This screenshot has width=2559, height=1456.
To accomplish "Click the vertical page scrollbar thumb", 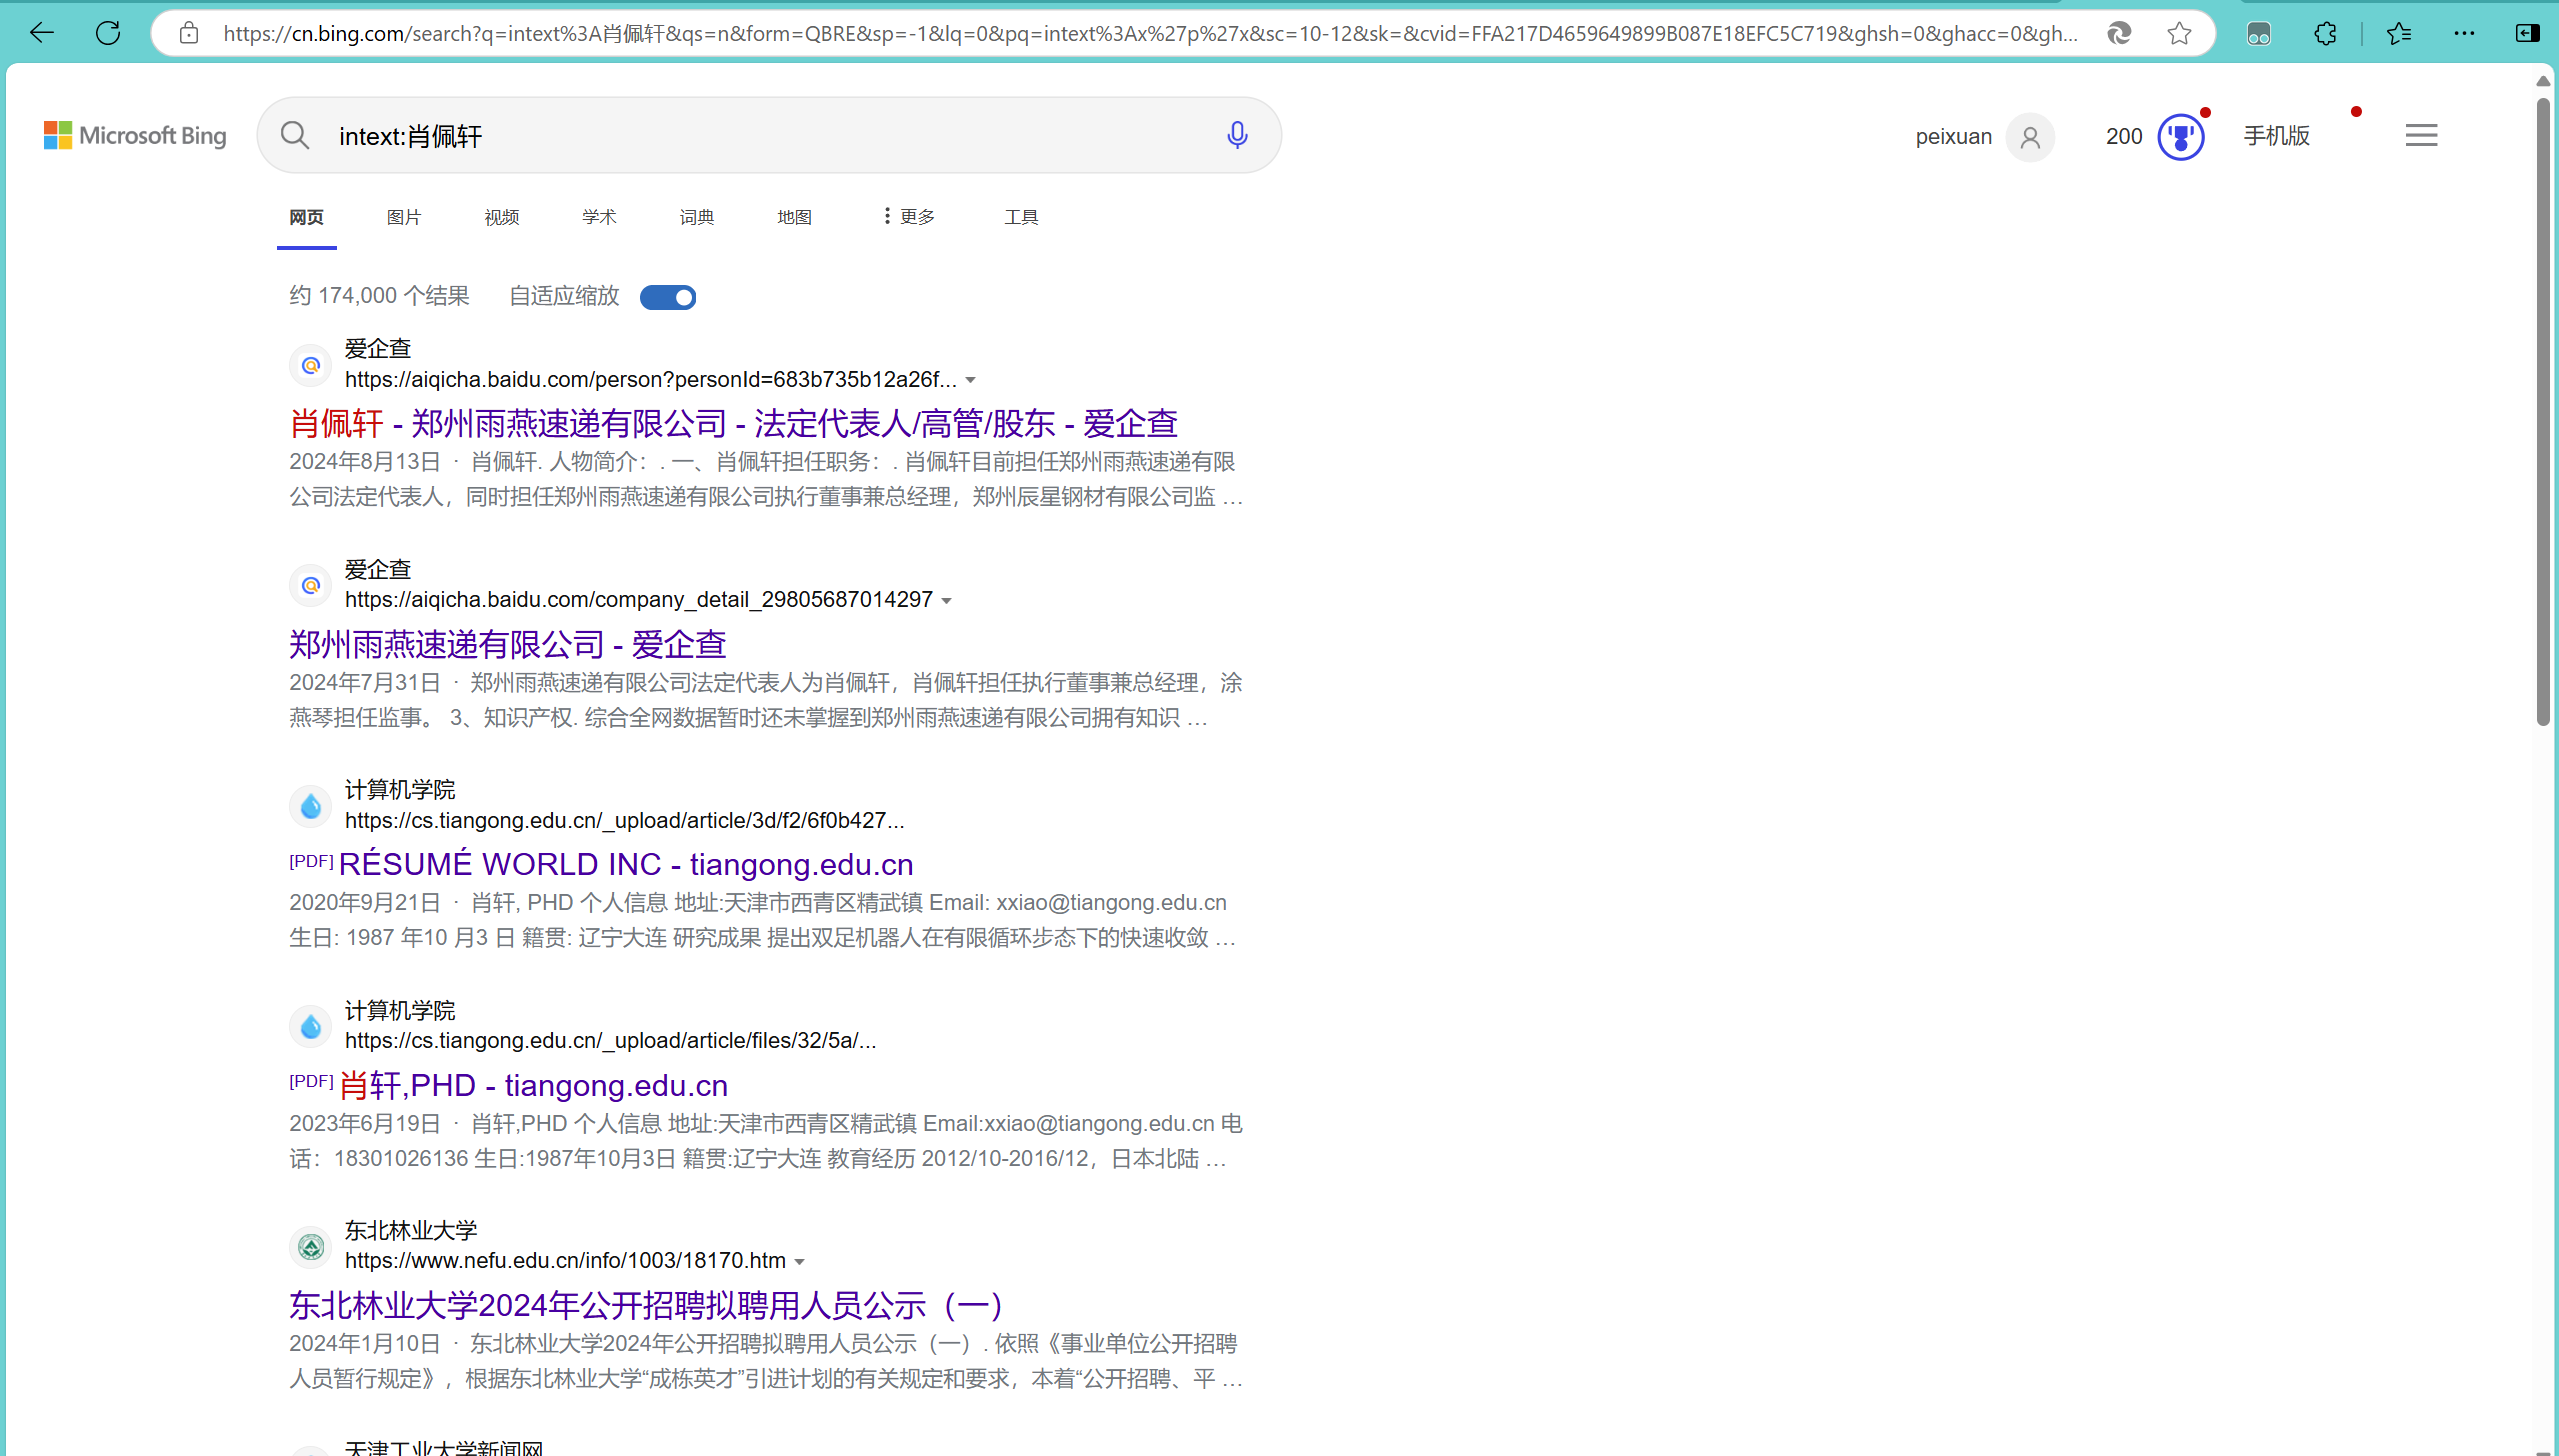I will pyautogui.click(x=2543, y=410).
